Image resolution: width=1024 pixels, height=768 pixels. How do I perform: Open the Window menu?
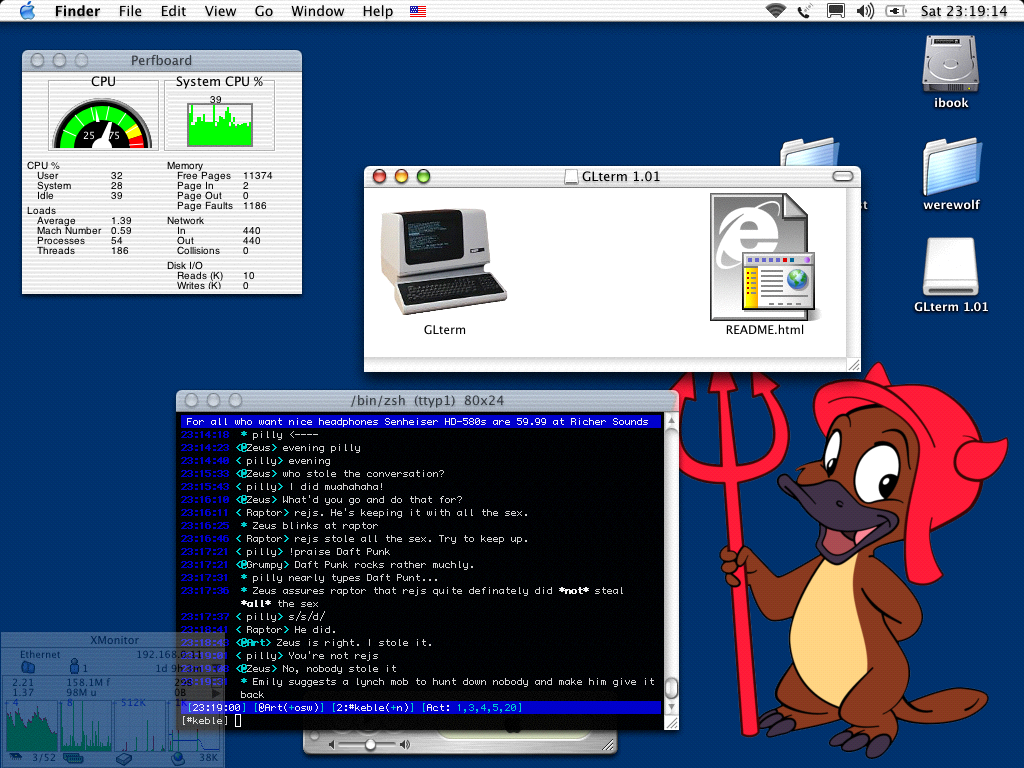317,11
